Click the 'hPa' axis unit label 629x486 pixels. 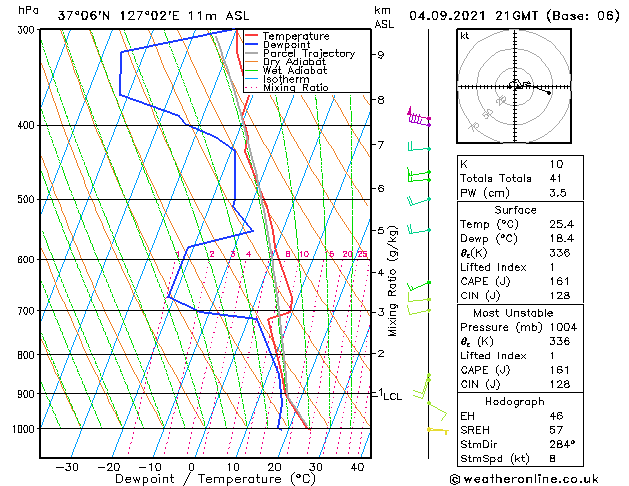click(28, 11)
